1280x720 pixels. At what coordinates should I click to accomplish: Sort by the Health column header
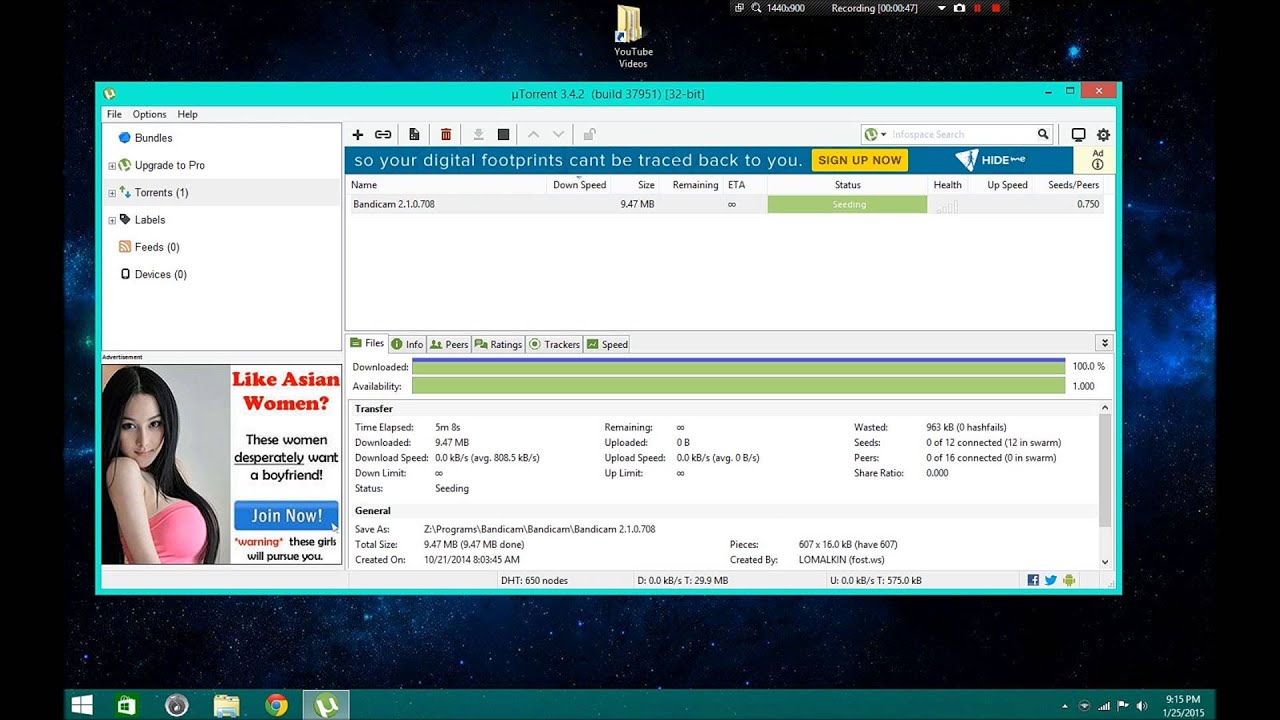click(947, 185)
